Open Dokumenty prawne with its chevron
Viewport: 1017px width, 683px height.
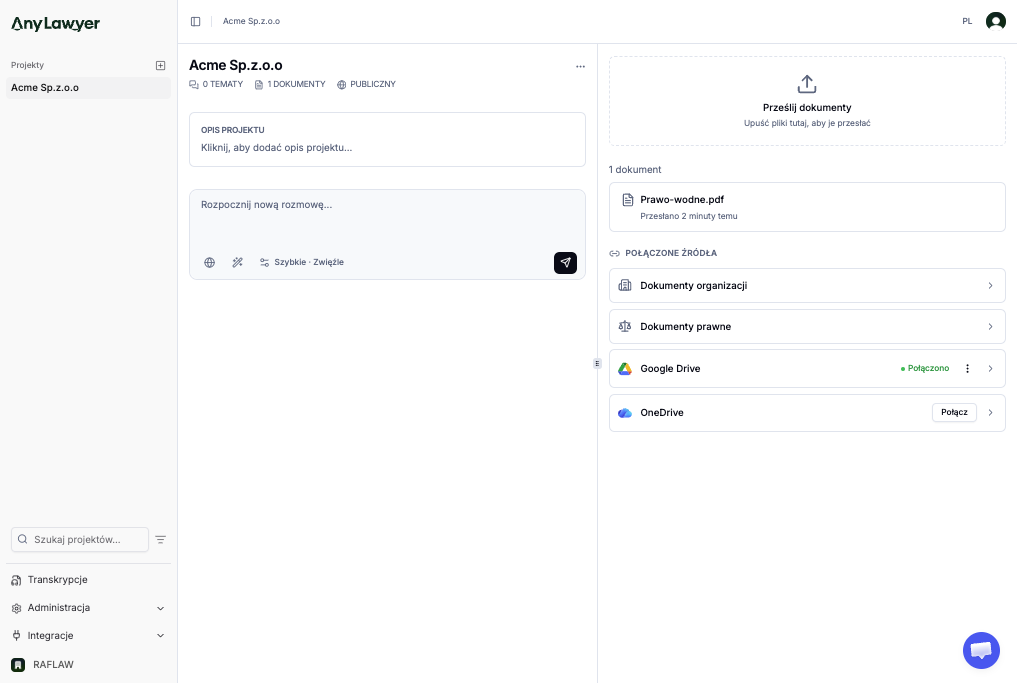click(x=990, y=326)
